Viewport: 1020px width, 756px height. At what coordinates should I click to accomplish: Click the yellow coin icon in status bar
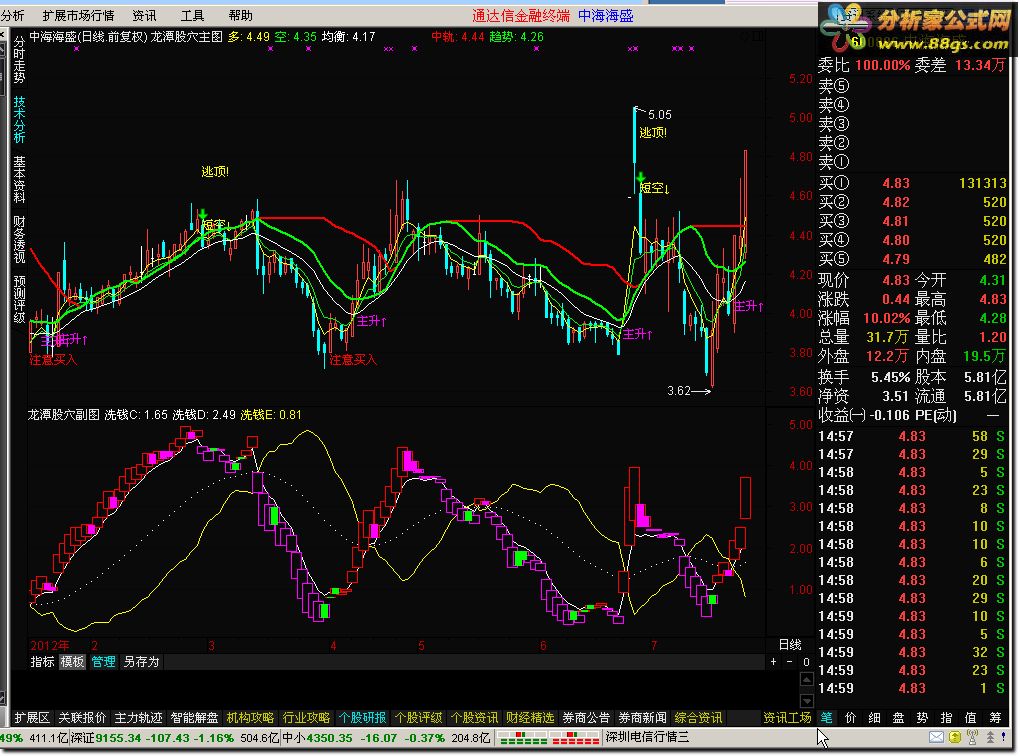(x=955, y=737)
